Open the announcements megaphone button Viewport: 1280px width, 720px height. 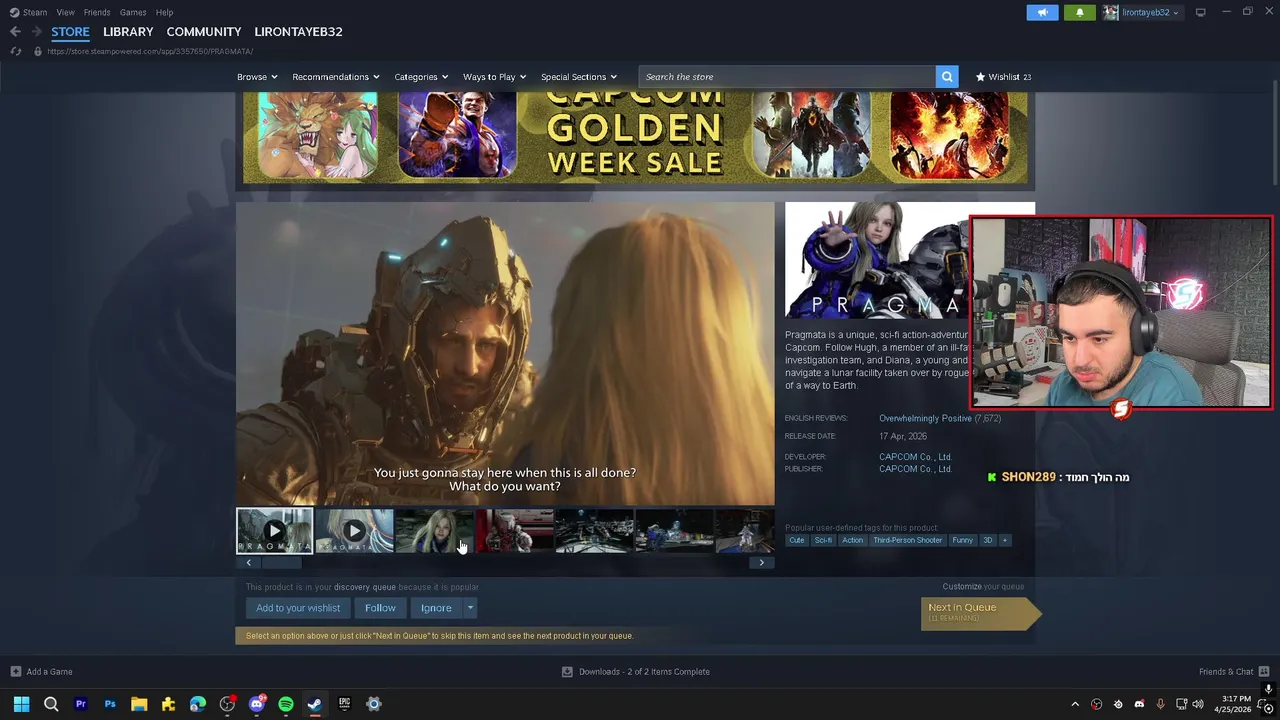(1042, 12)
